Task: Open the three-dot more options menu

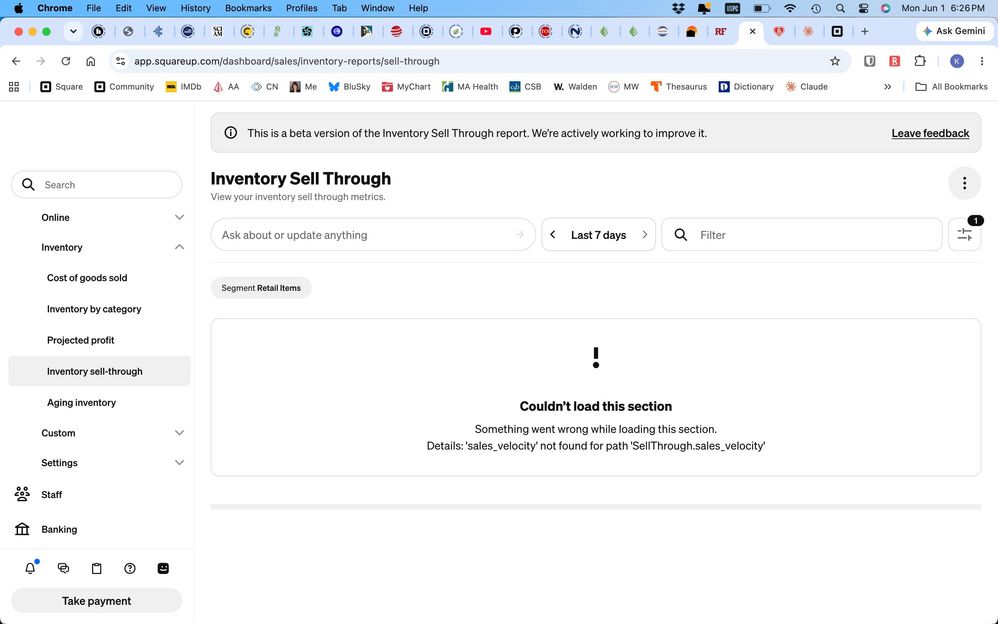Action: click(964, 183)
